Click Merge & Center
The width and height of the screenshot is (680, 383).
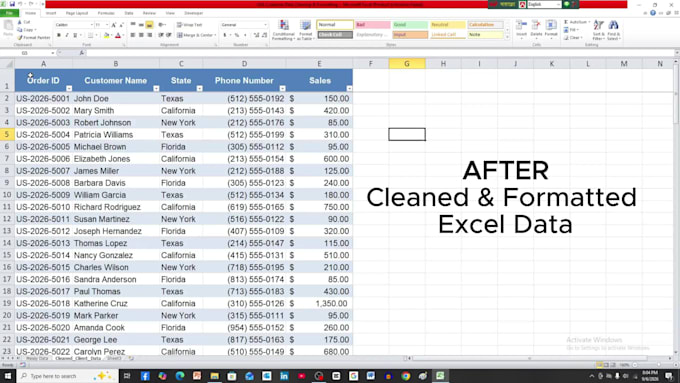point(196,35)
